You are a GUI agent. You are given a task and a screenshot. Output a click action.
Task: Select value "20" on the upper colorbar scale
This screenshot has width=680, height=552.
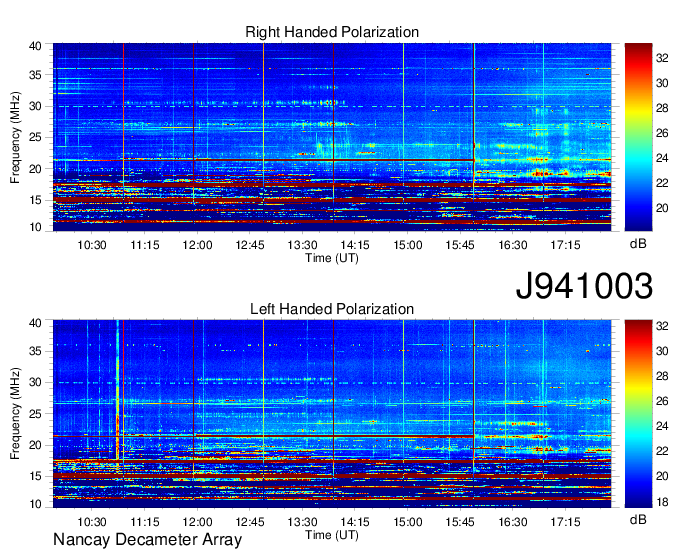pyautogui.click(x=662, y=208)
